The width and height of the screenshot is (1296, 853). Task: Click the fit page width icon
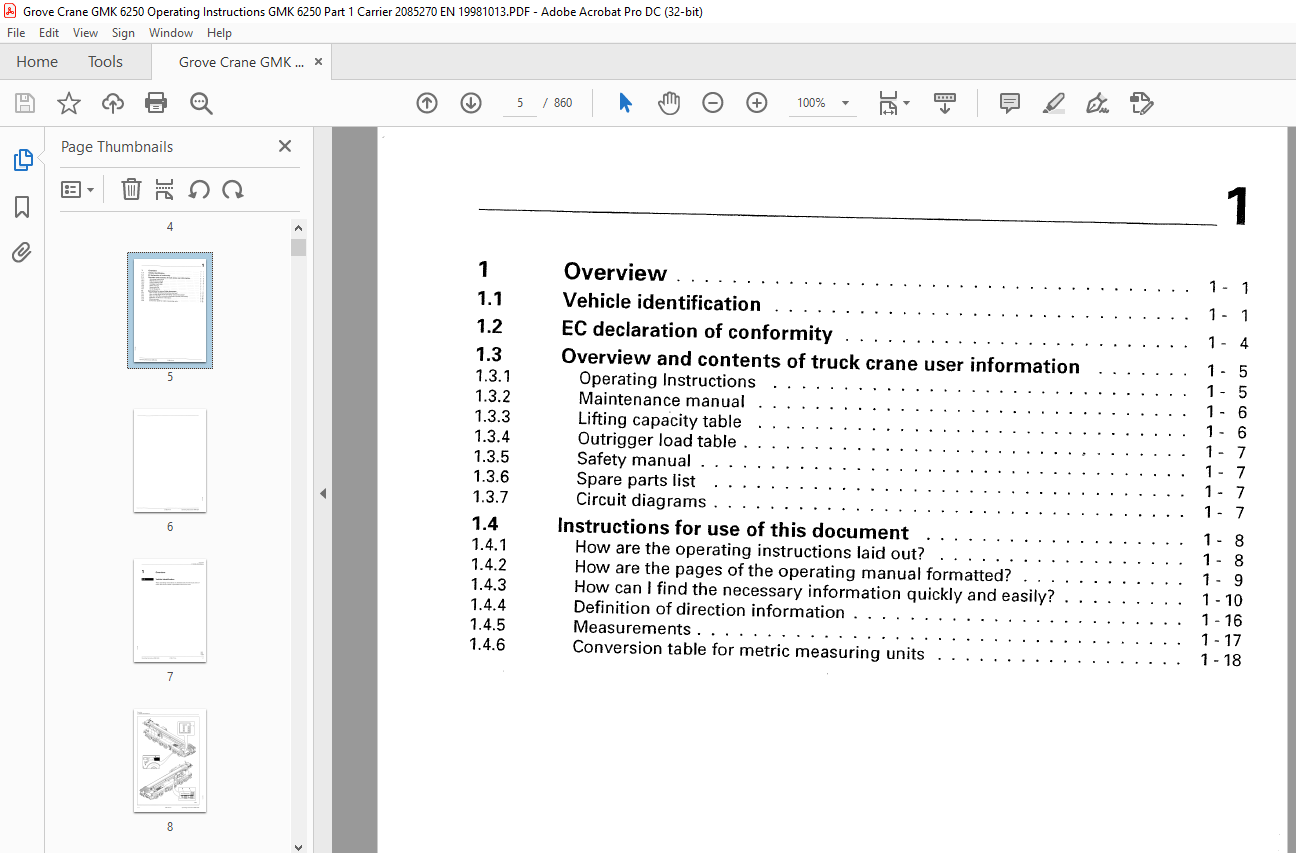pos(887,103)
